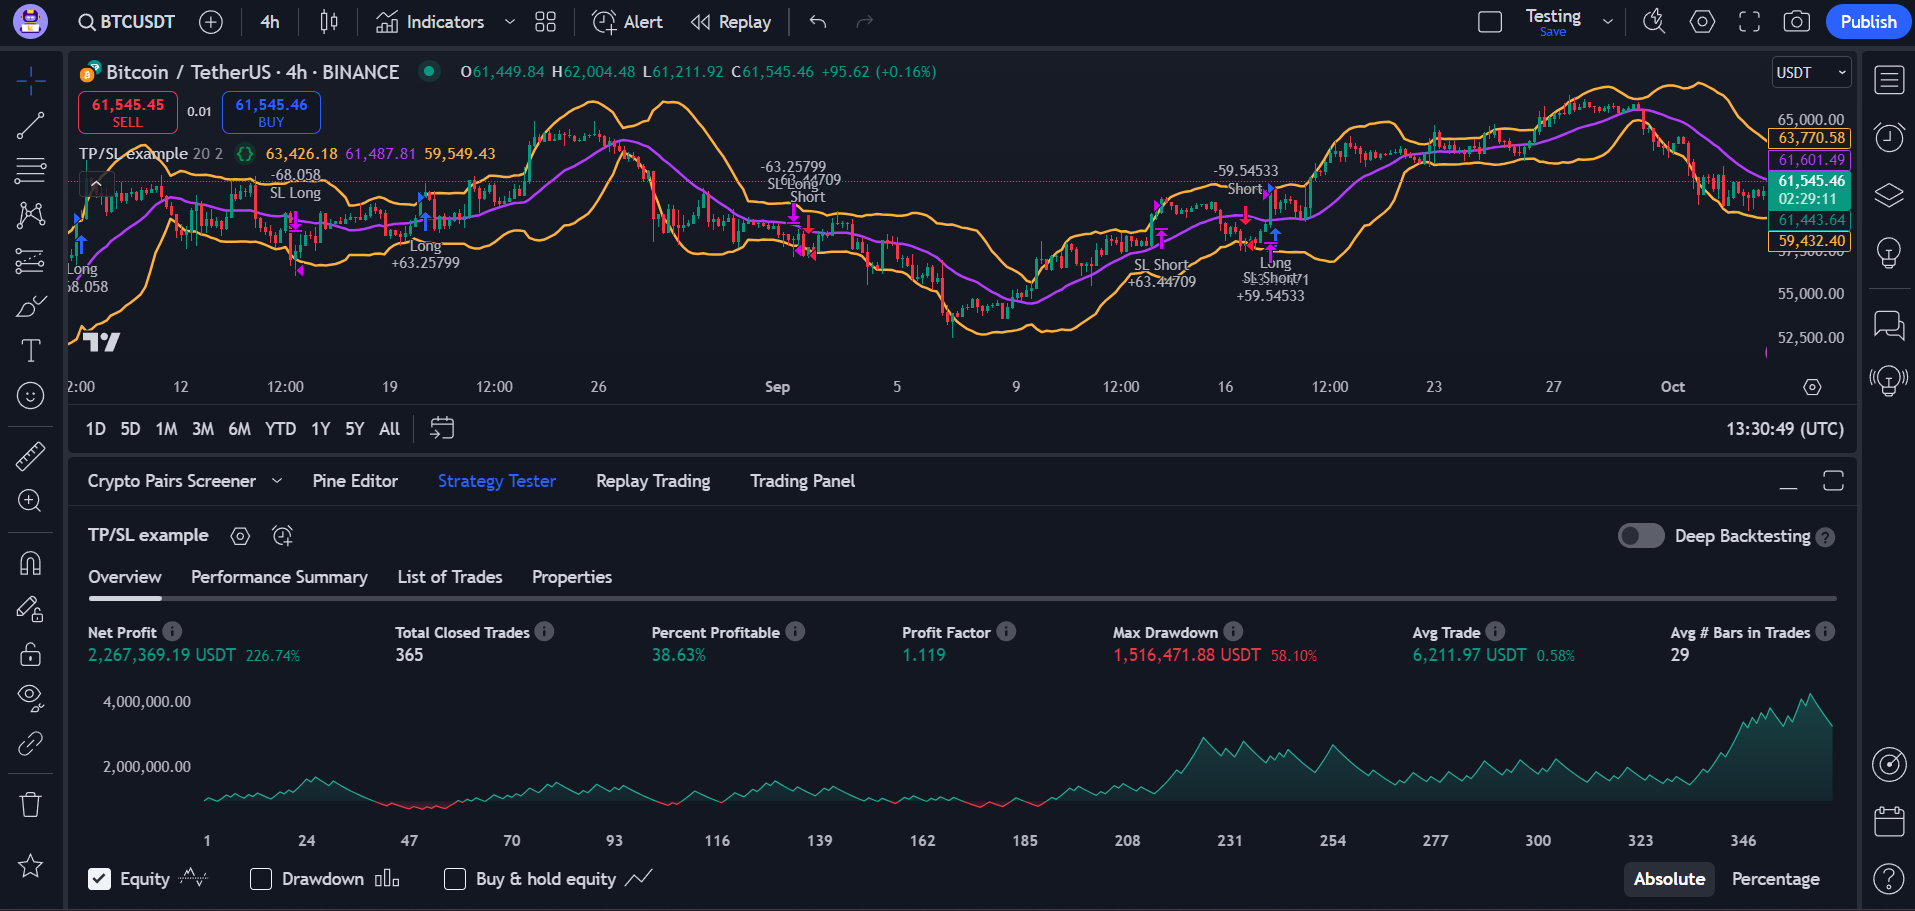The width and height of the screenshot is (1915, 911).
Task: Select the Trend Line drawing tool
Action: click(x=30, y=123)
